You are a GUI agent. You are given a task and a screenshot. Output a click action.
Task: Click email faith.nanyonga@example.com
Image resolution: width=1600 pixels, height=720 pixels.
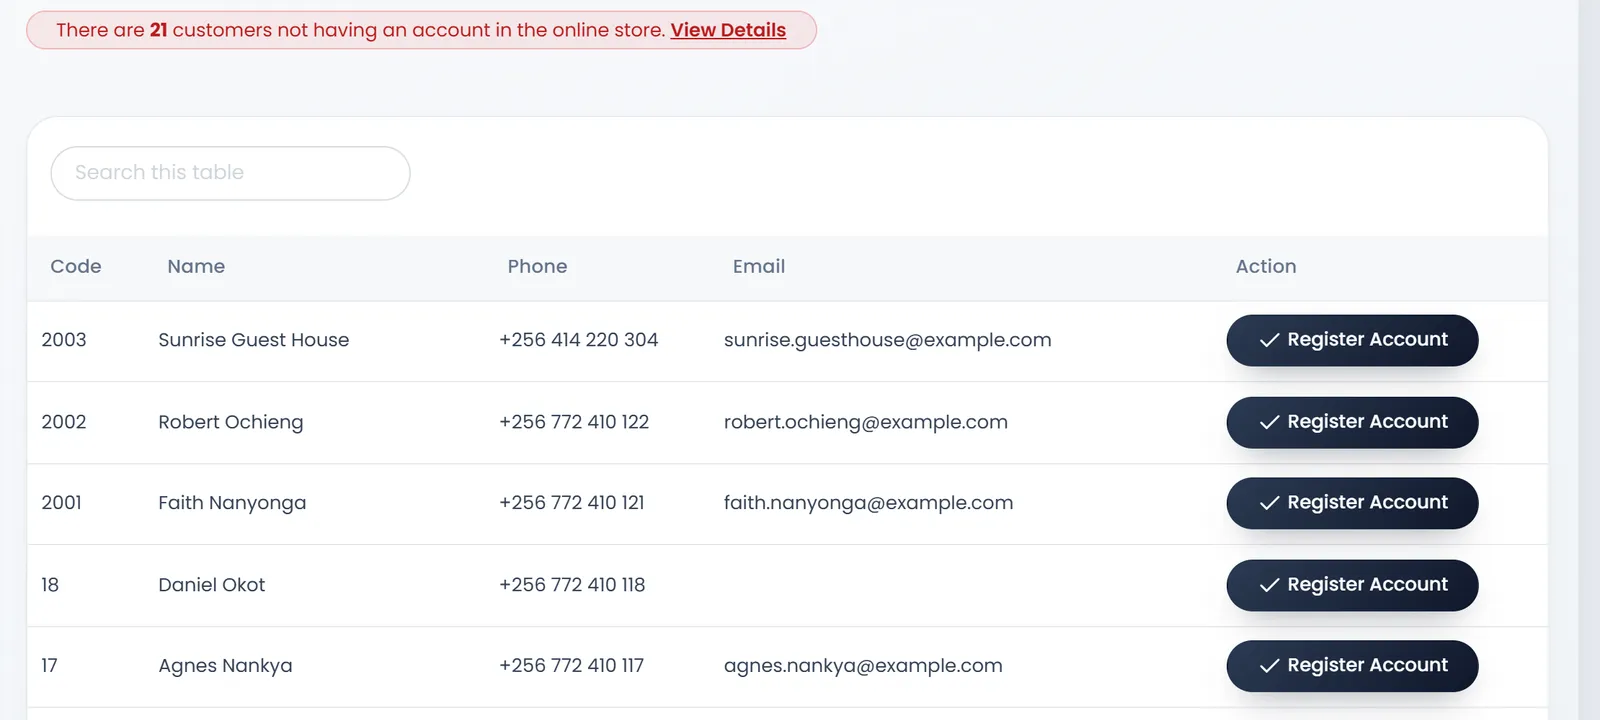[869, 503]
